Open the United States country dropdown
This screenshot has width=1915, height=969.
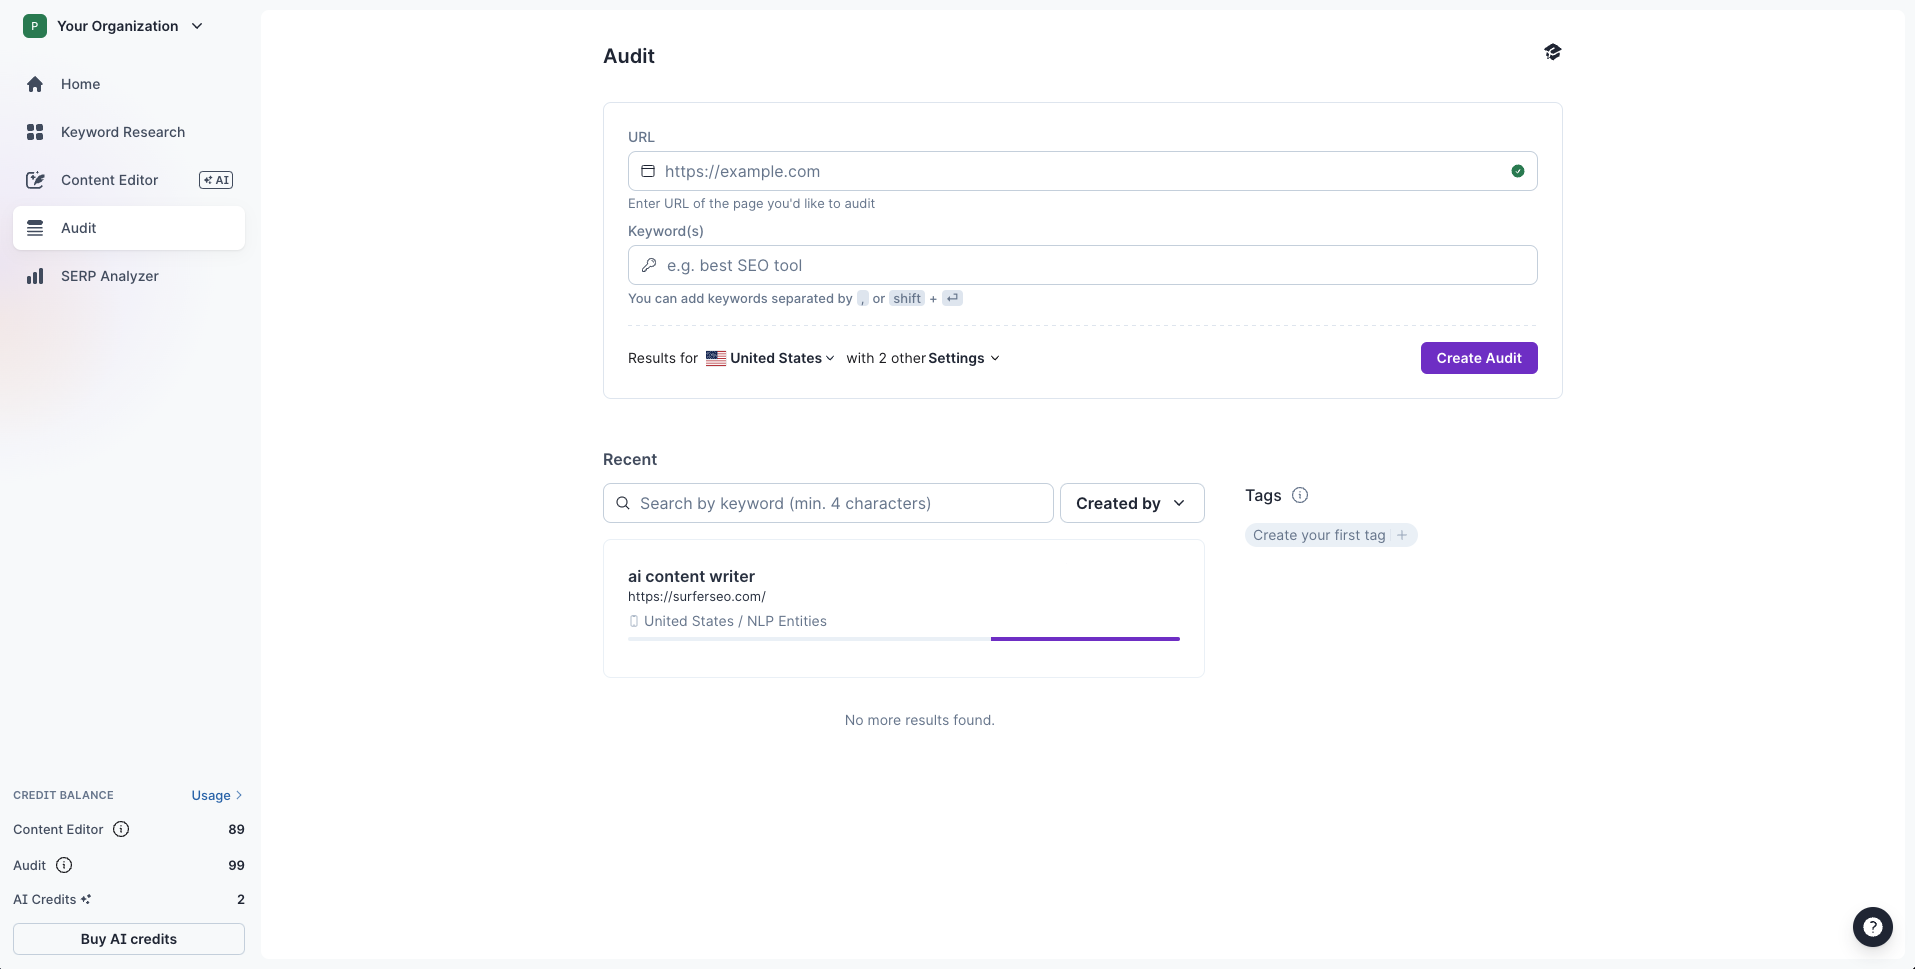point(771,358)
